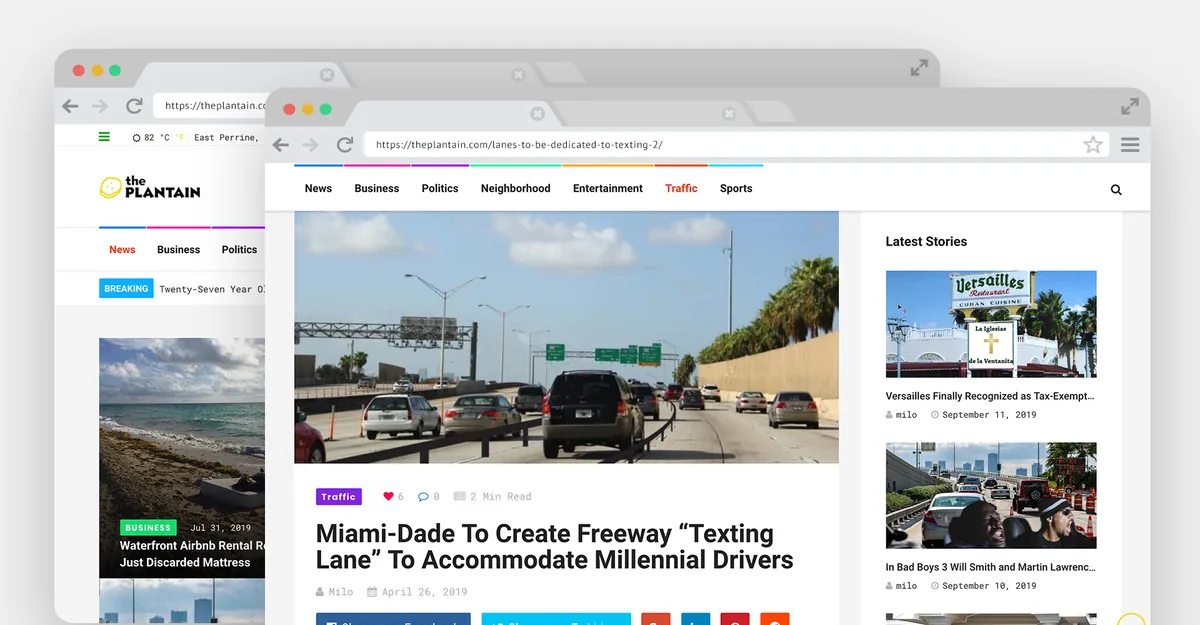This screenshot has width=1200, height=625.
Task: Open the Neighborhood menu item
Action: (x=515, y=188)
